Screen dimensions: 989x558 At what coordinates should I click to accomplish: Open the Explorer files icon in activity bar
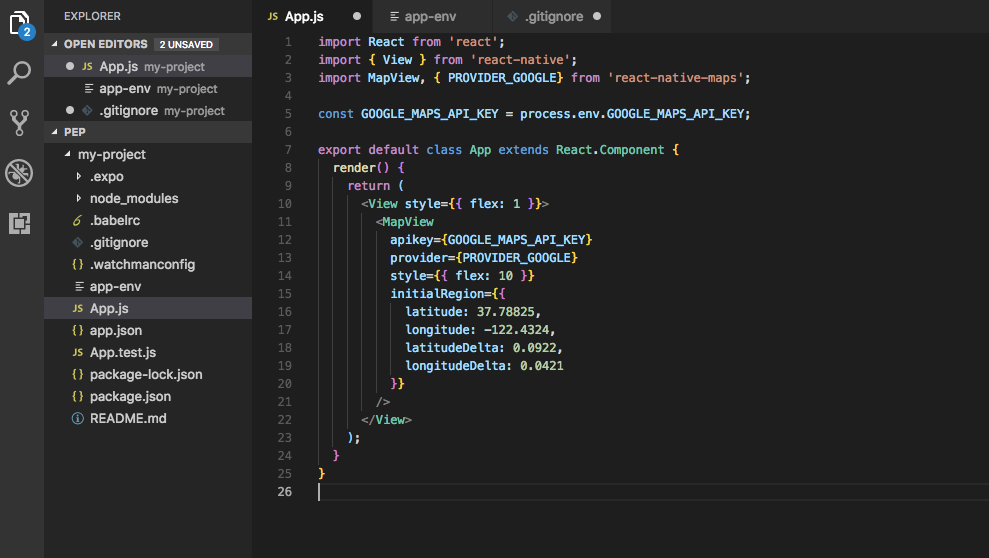(21, 24)
